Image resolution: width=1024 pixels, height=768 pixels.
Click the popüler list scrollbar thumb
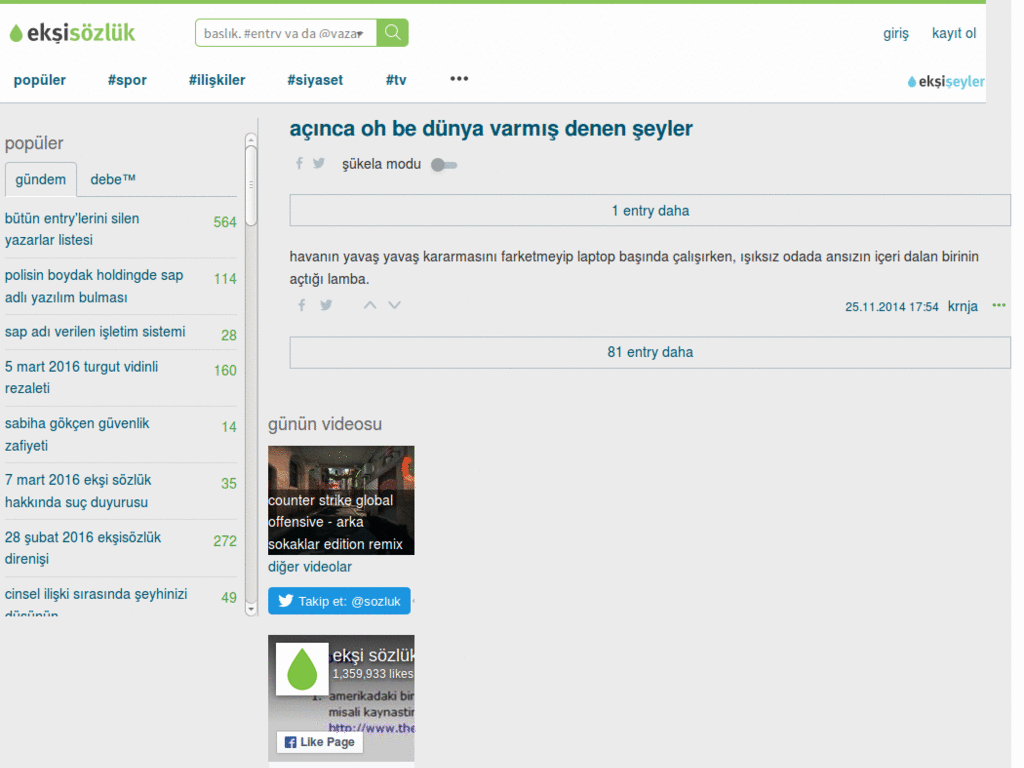(x=251, y=185)
